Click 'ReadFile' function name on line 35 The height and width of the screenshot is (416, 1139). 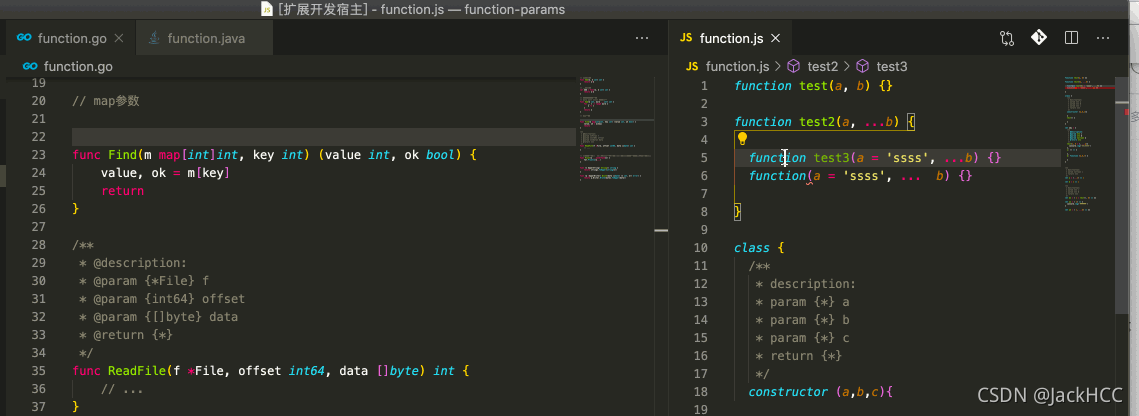137,370
